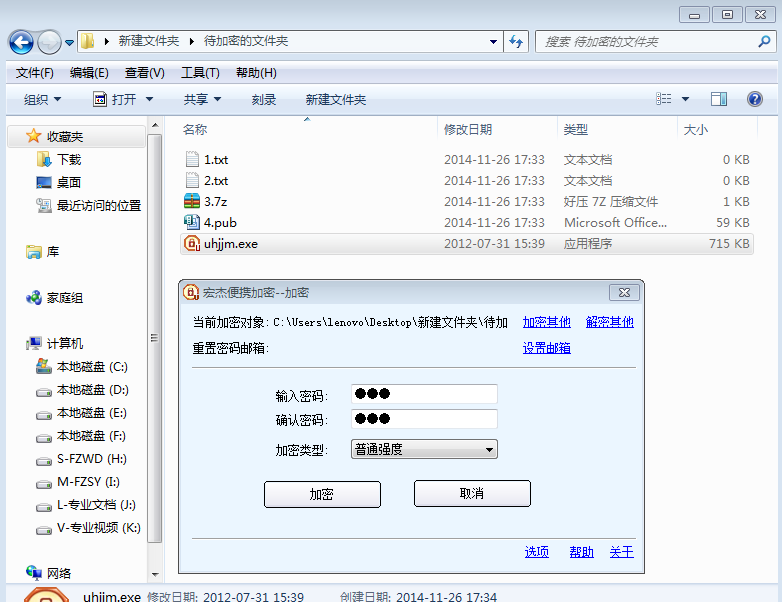Click 刻录 in the toolbar

(x=263, y=100)
